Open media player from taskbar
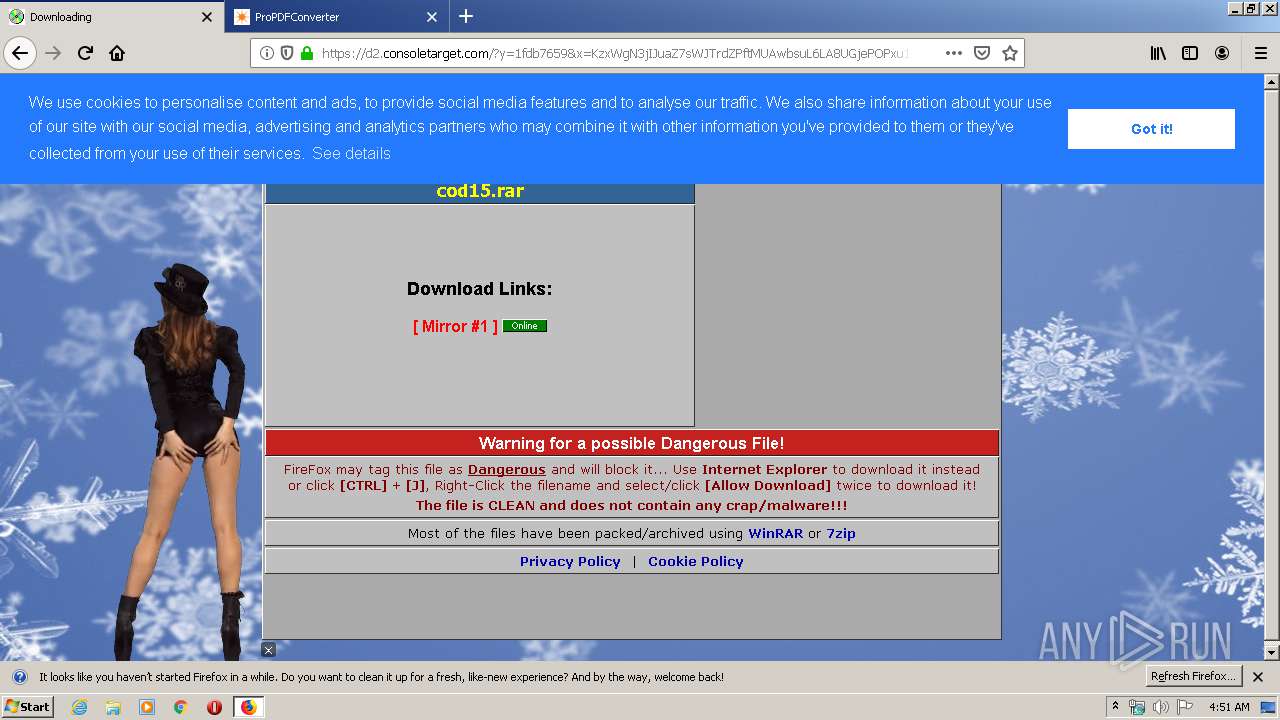The width and height of the screenshot is (1280, 720). point(147,707)
